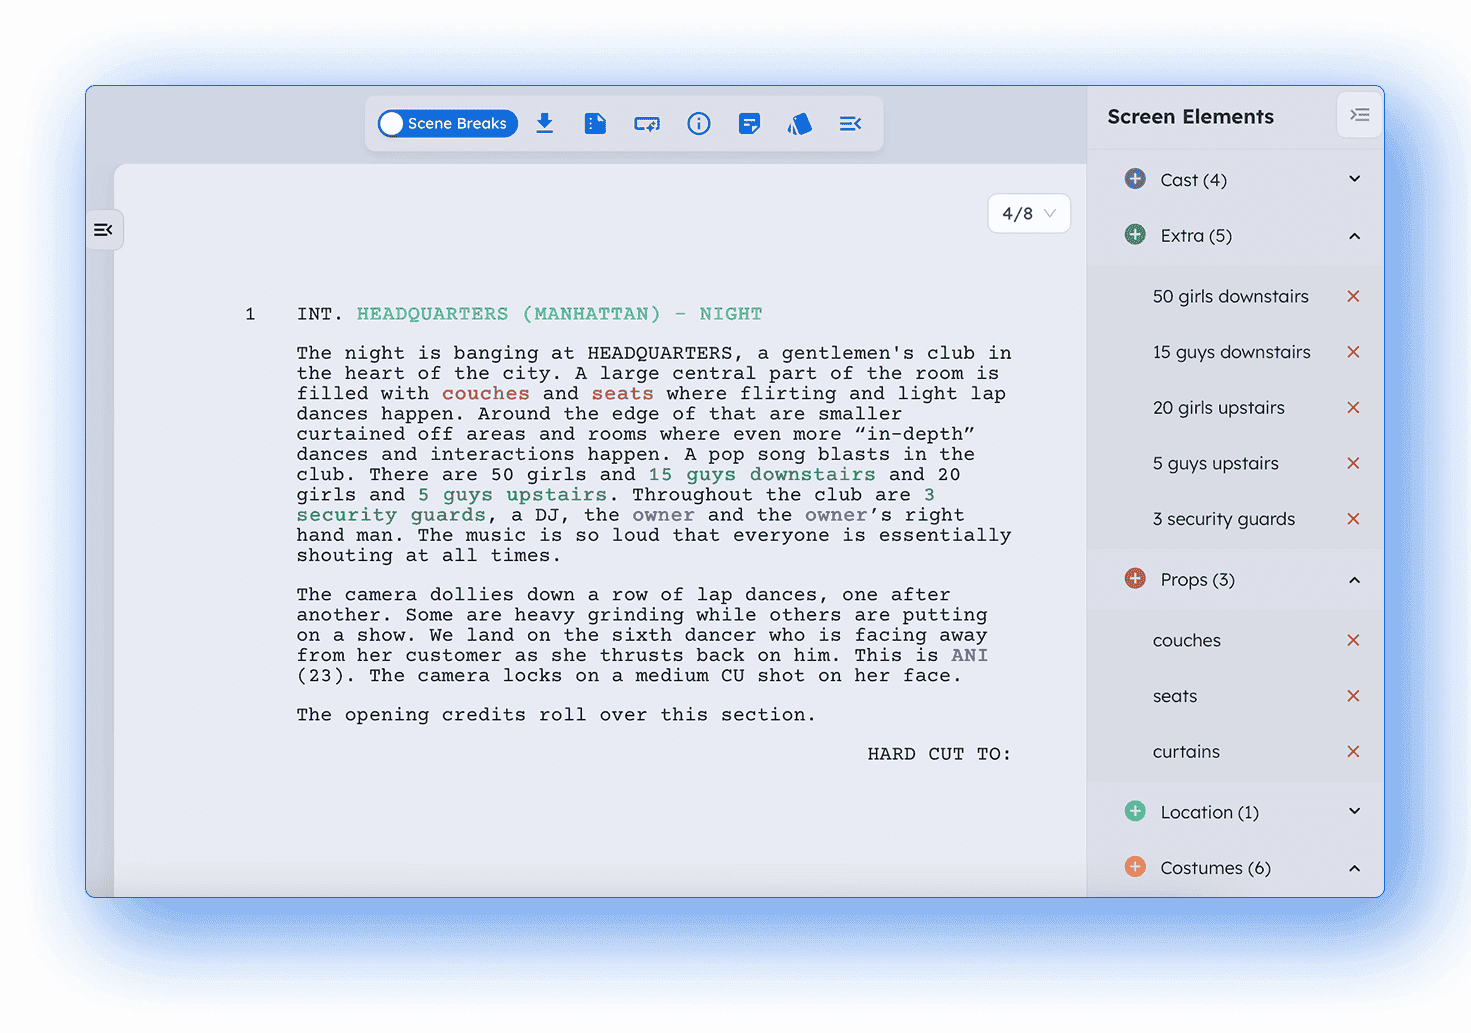The width and height of the screenshot is (1471, 1033).
Task: Collapse the Extra (5) section
Action: pyautogui.click(x=1354, y=236)
